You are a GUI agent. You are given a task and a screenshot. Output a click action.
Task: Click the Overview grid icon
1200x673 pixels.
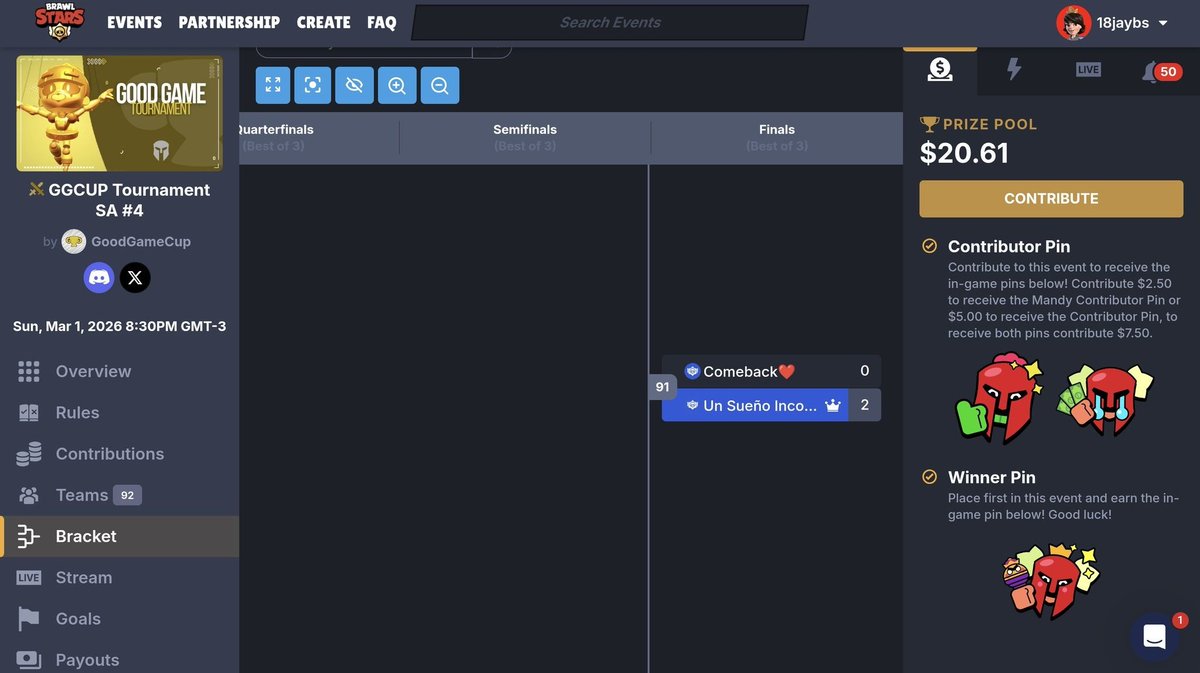(29, 371)
